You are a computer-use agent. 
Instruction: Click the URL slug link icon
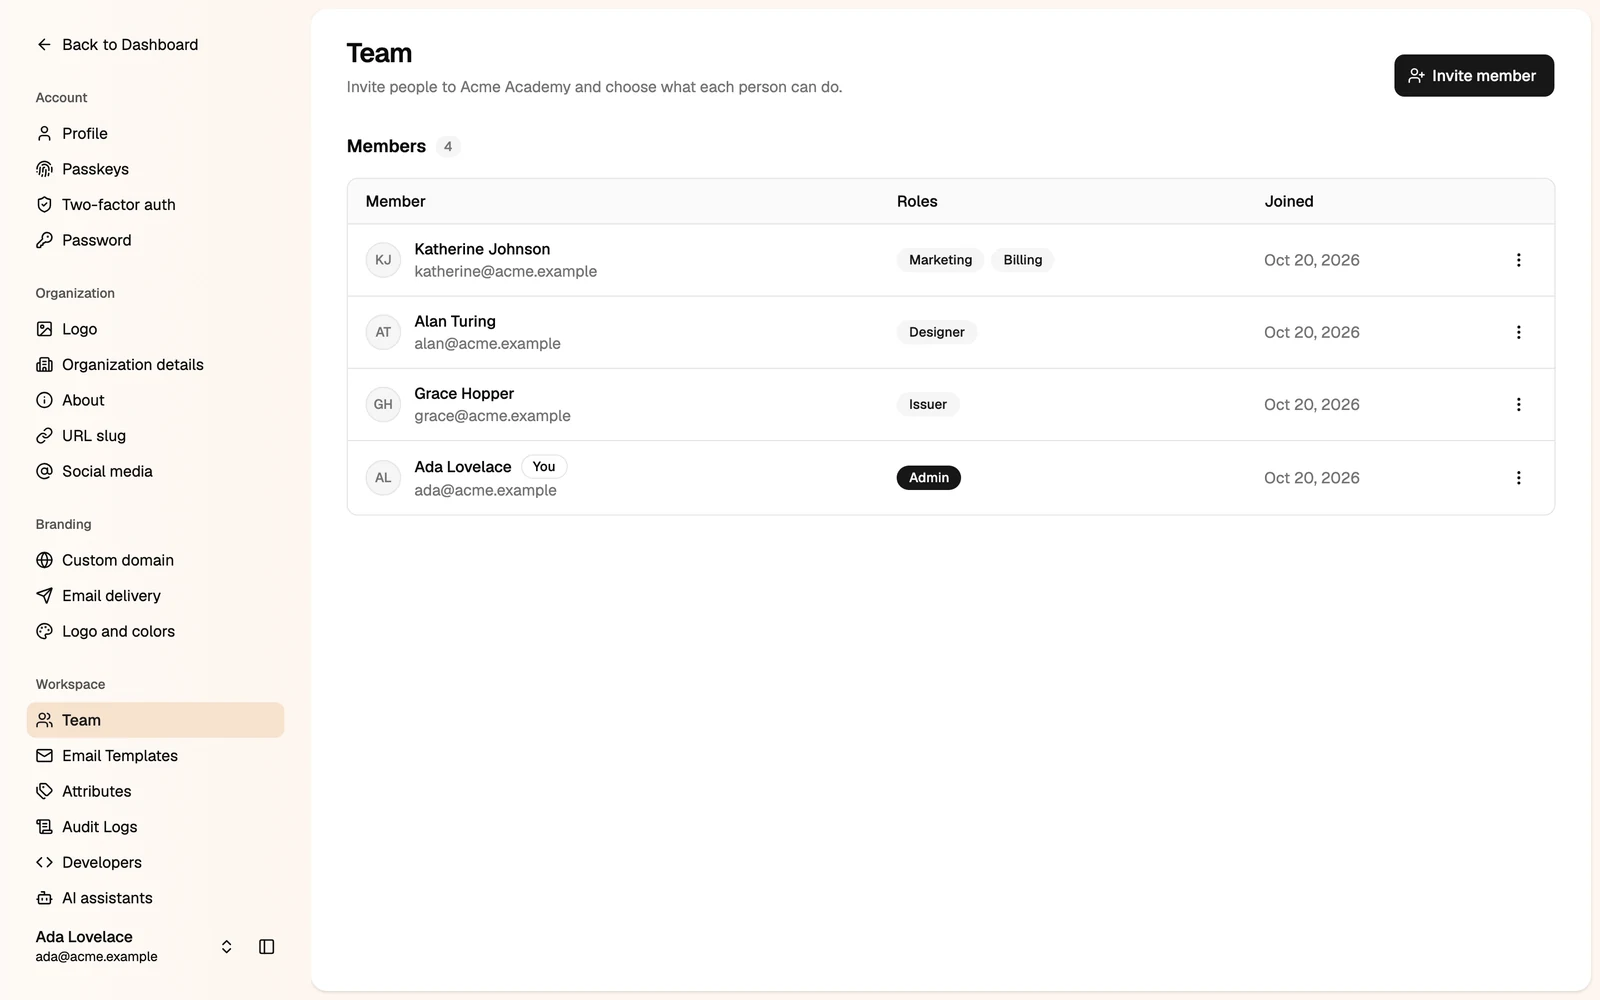(44, 435)
